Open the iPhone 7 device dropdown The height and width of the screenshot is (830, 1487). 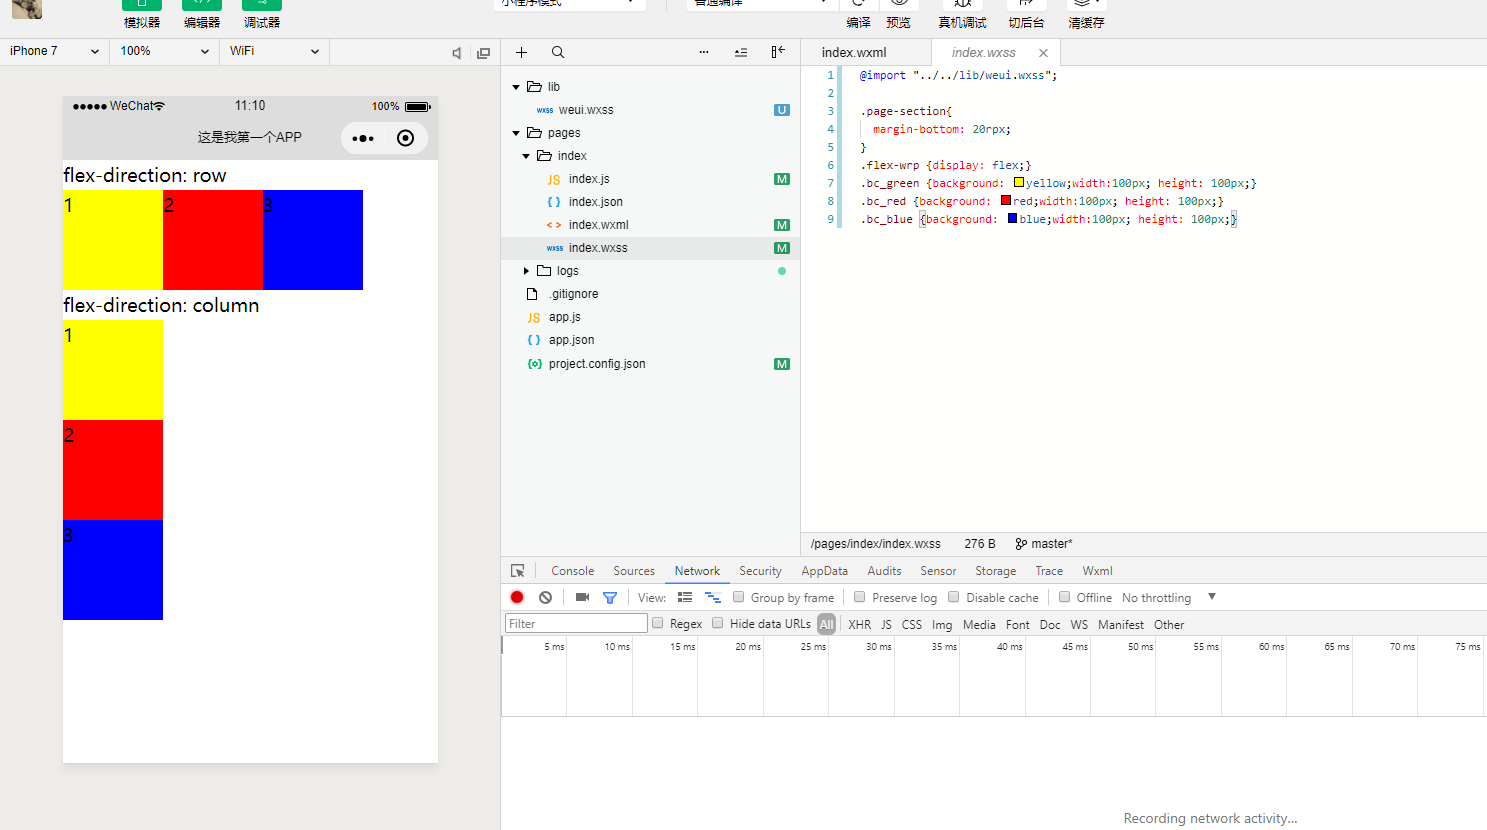tap(54, 51)
